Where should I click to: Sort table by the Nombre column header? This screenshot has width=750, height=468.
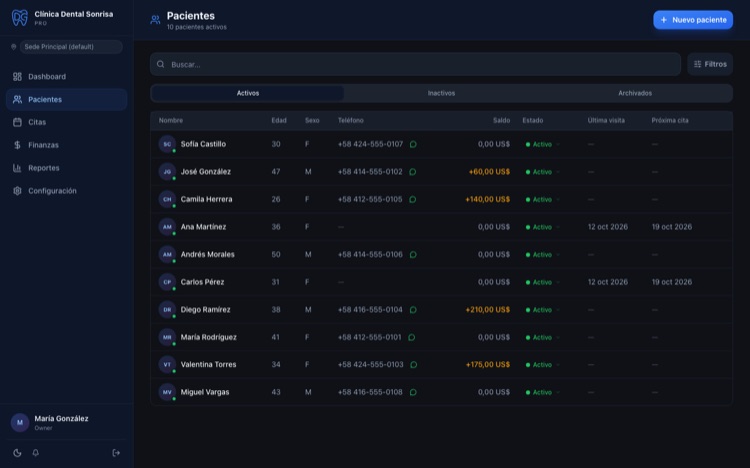(x=171, y=121)
